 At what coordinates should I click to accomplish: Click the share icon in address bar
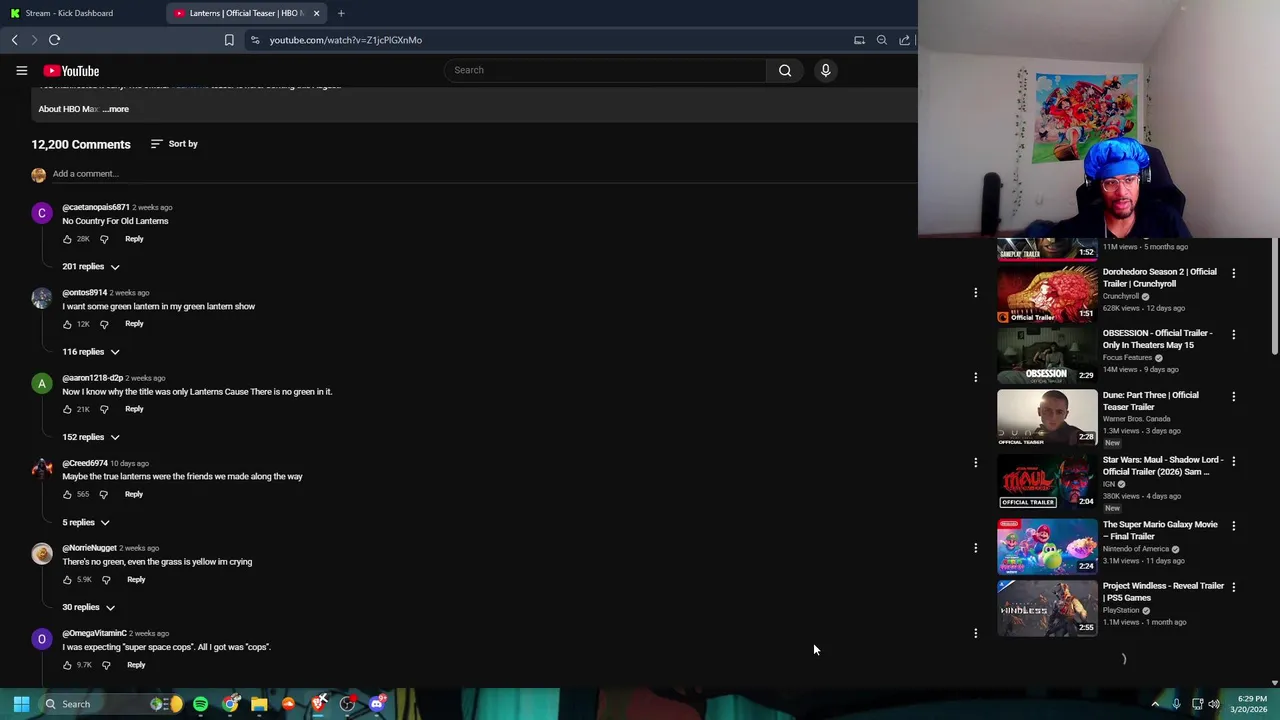tap(904, 40)
